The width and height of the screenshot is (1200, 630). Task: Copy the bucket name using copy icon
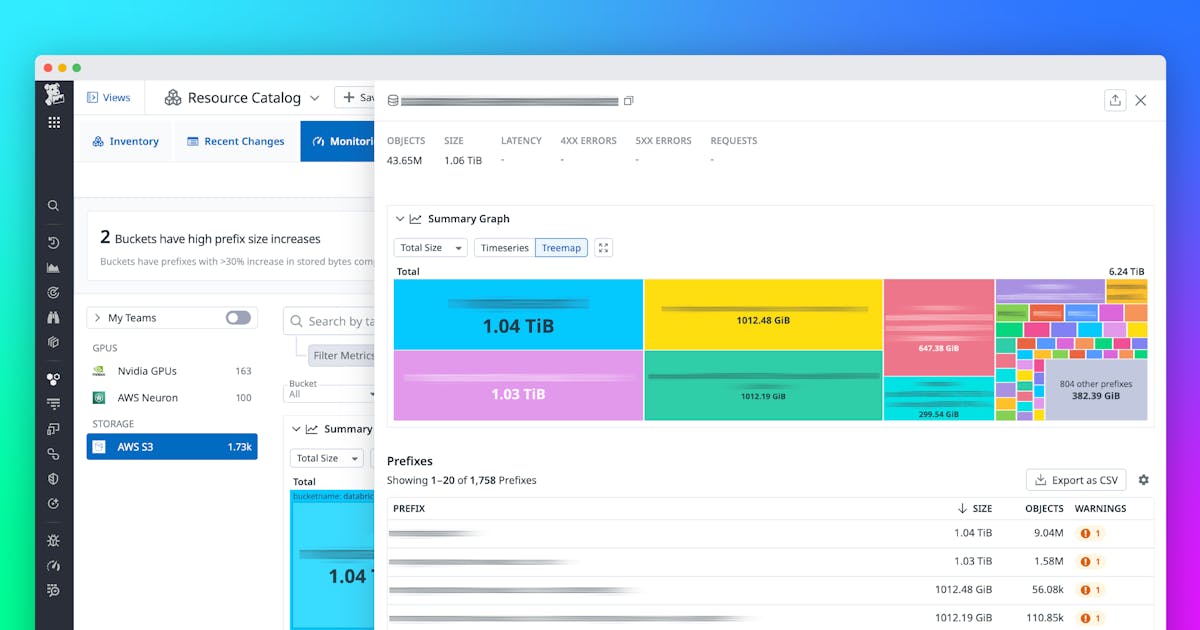(x=628, y=101)
